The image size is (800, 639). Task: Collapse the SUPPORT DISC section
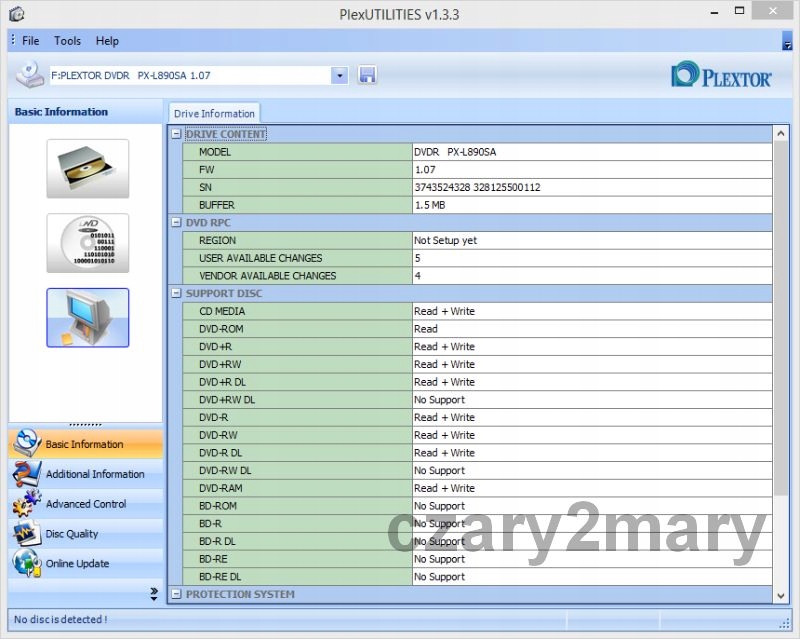[x=176, y=293]
